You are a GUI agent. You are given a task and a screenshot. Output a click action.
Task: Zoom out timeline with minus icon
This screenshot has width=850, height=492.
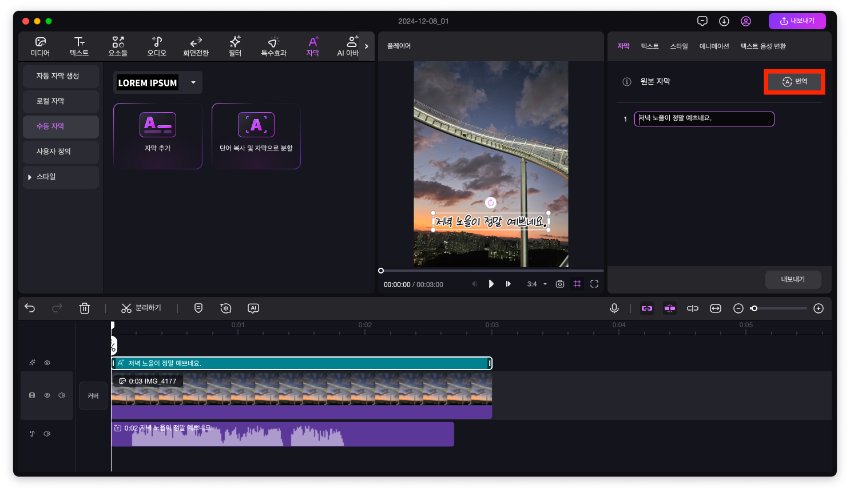coord(738,308)
